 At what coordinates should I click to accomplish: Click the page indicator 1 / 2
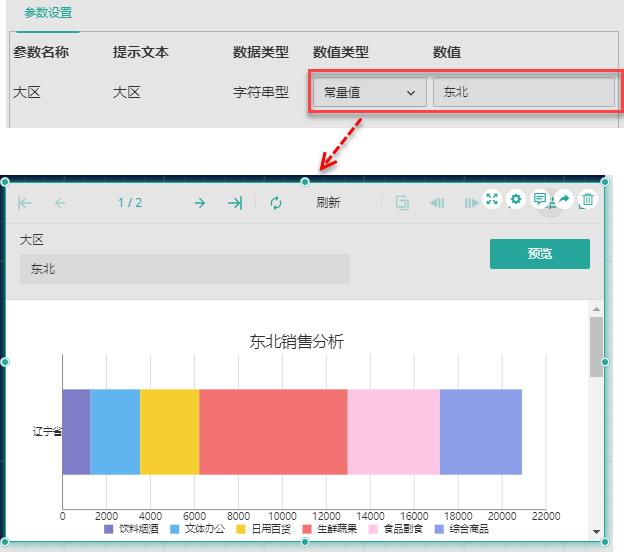coord(130,203)
